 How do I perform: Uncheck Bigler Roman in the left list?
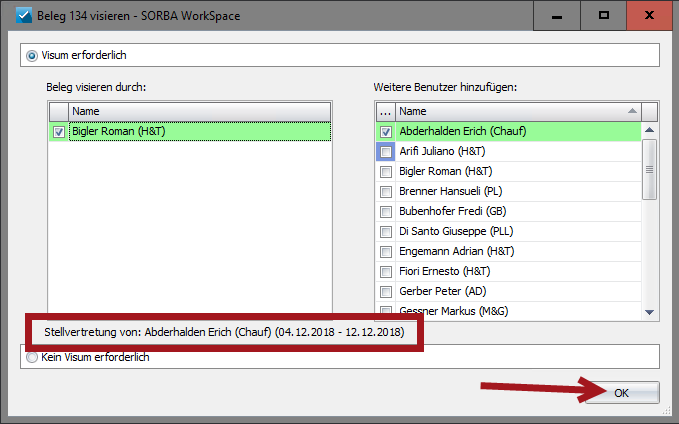tap(58, 132)
